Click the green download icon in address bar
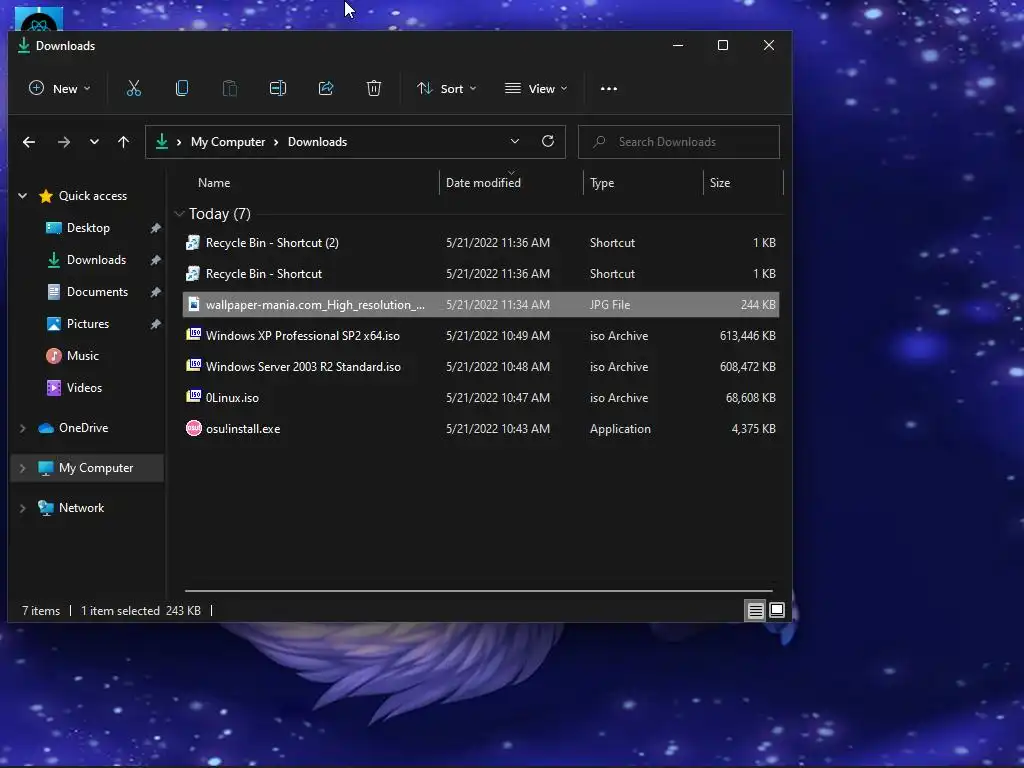This screenshot has height=768, width=1024. click(161, 141)
